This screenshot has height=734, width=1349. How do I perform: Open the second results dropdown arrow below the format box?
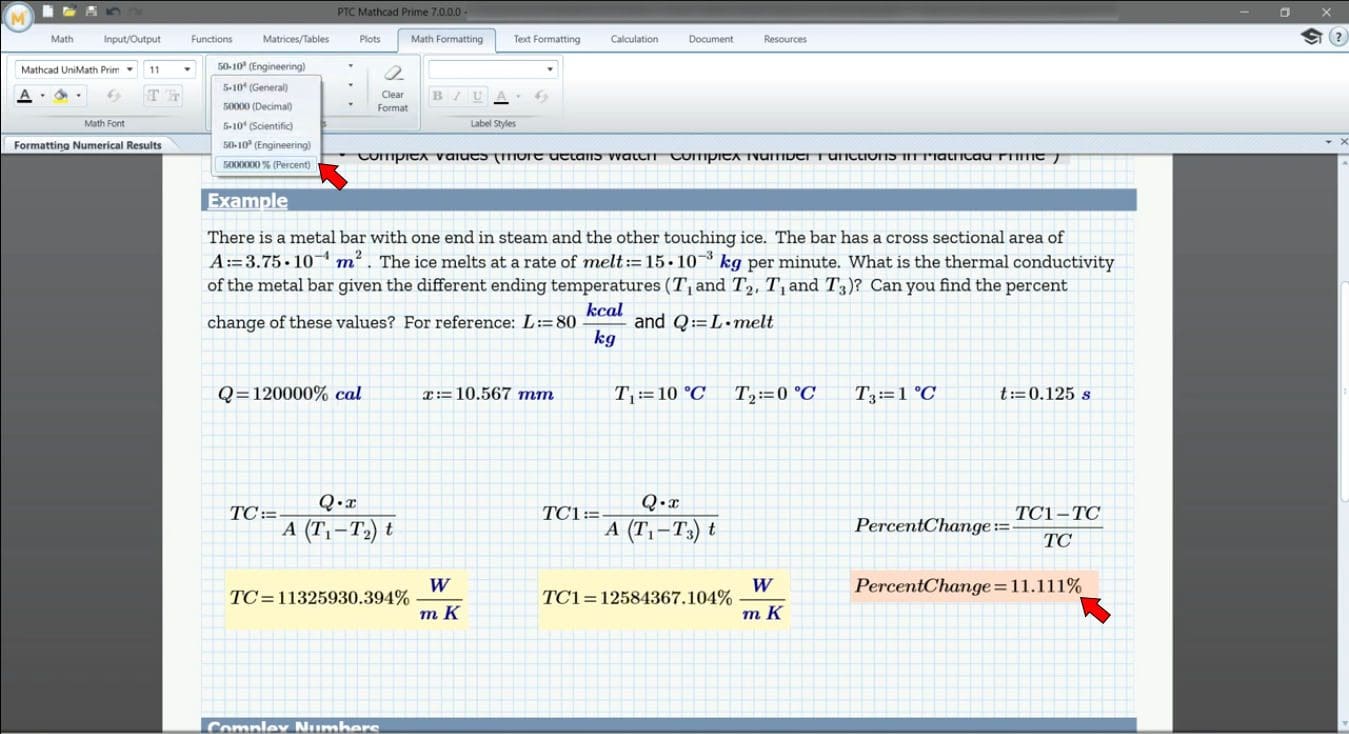(350, 85)
